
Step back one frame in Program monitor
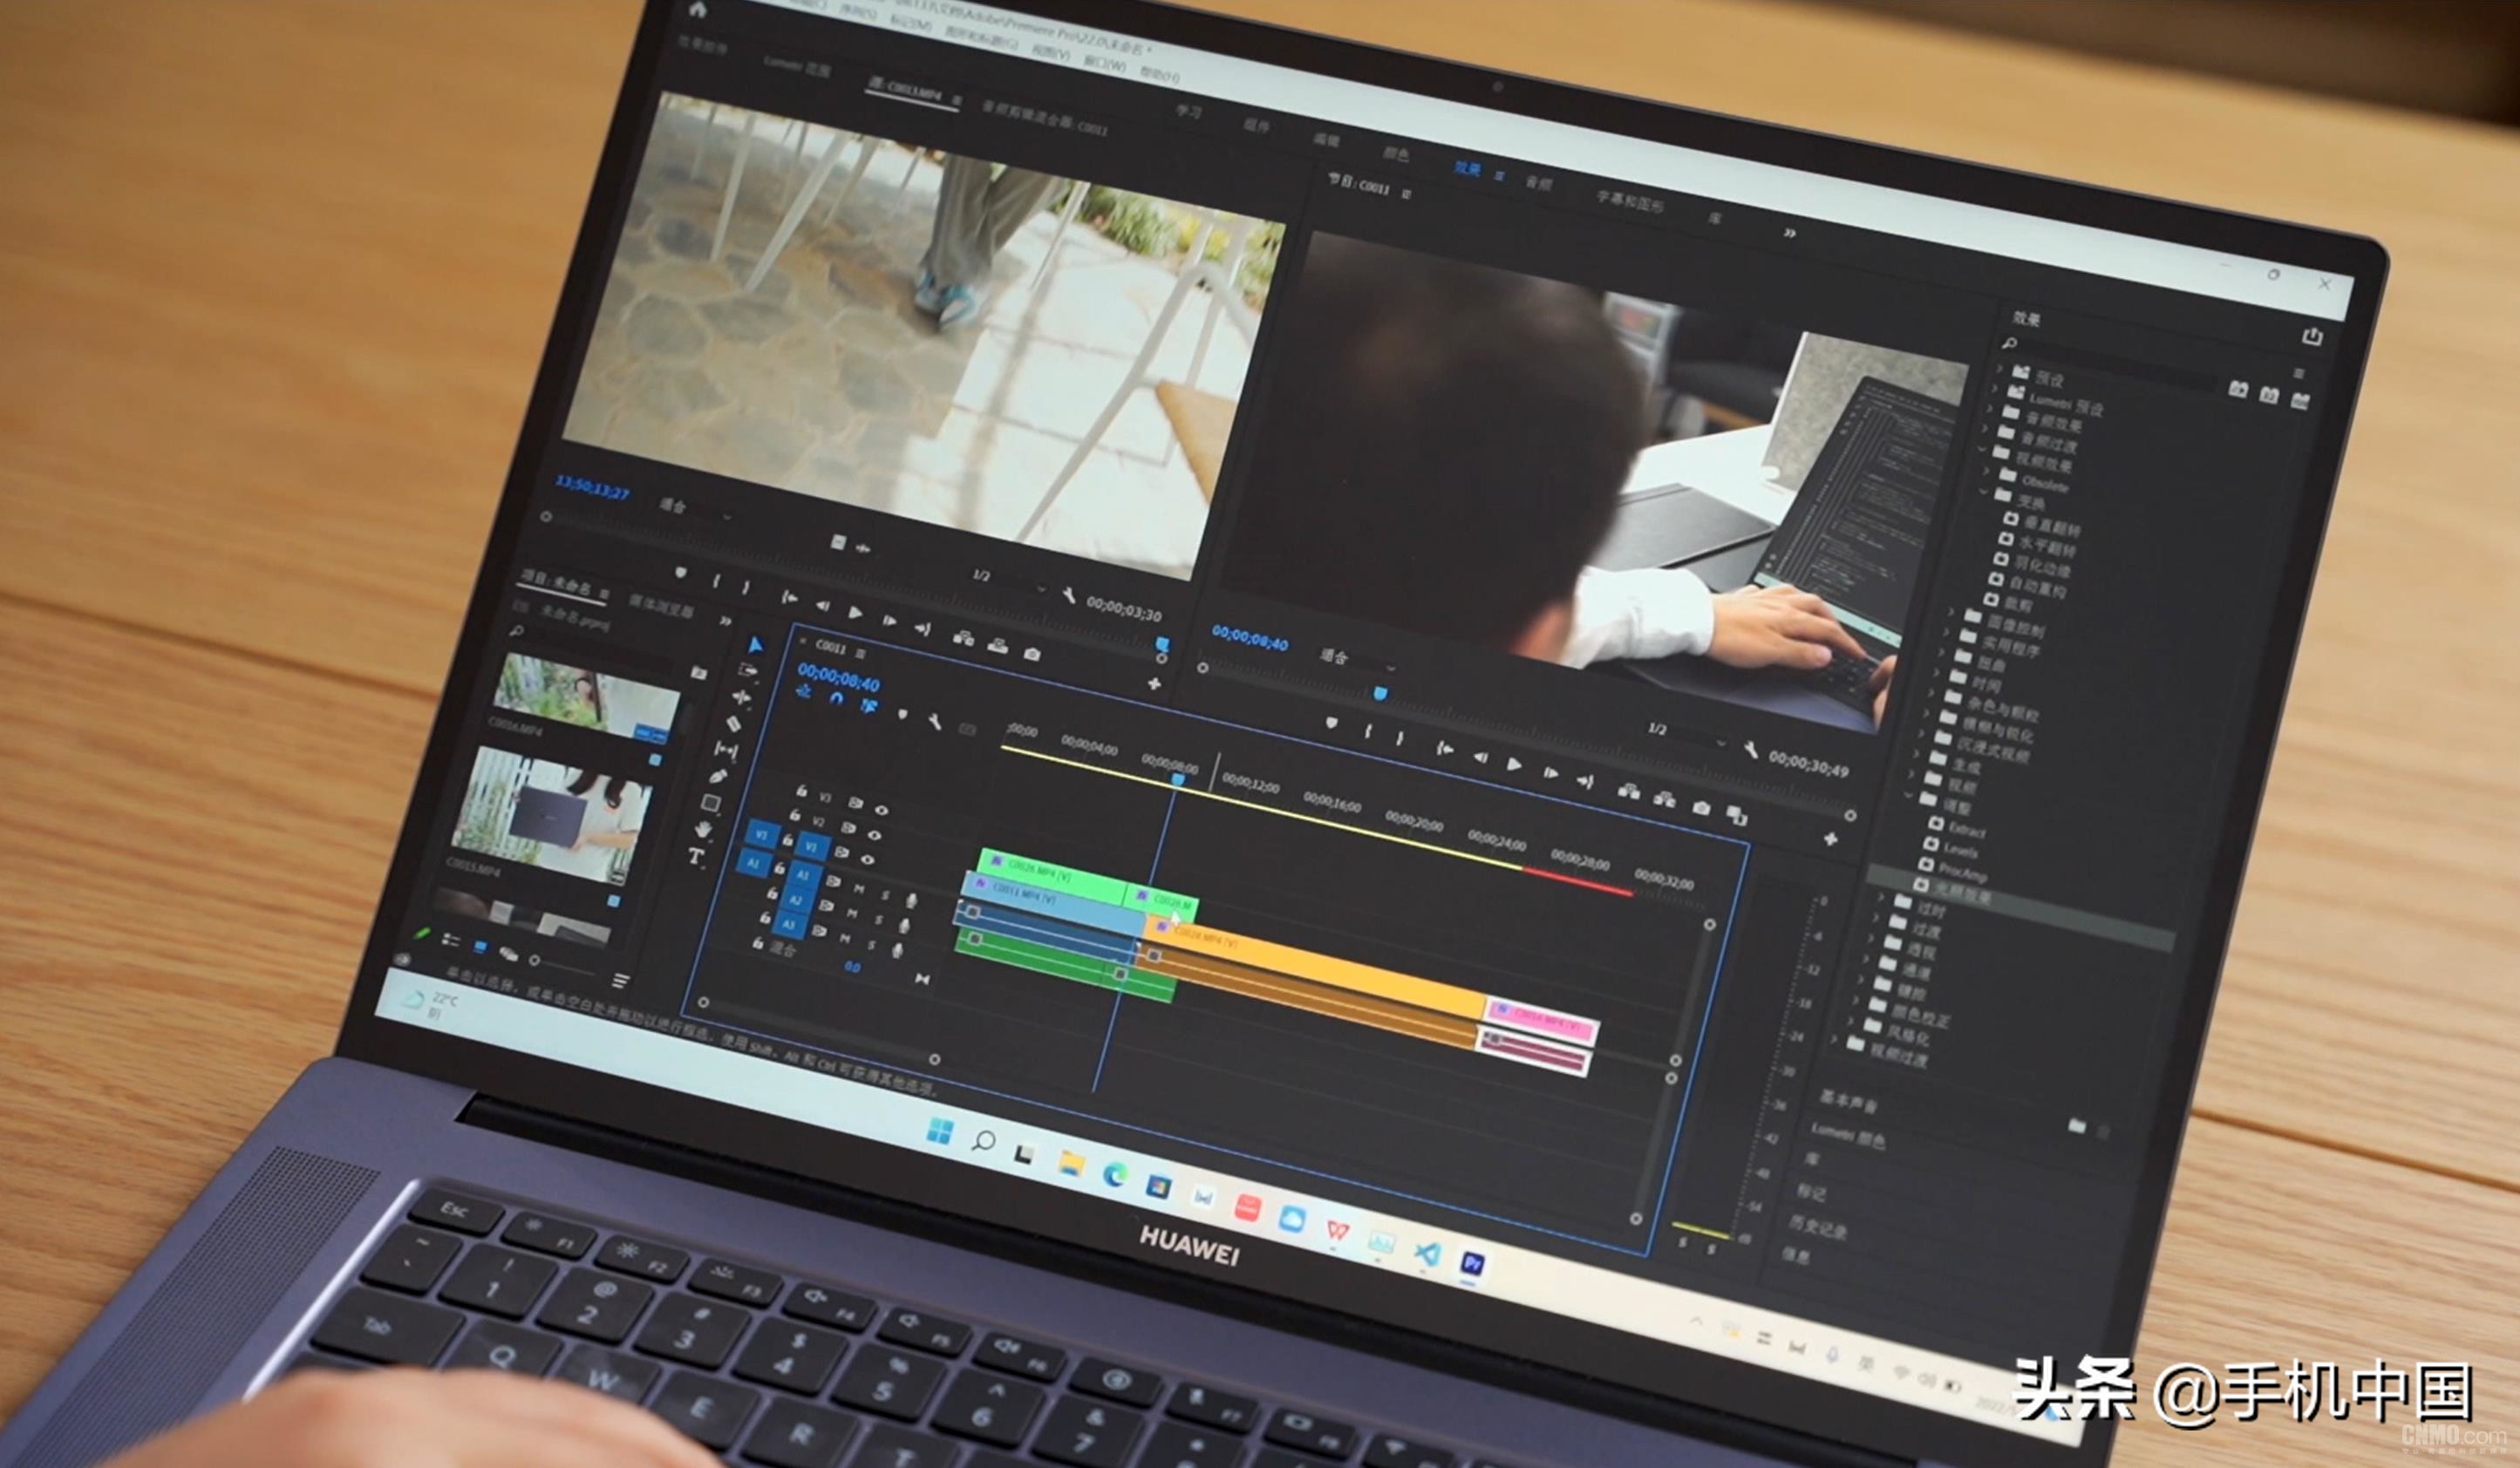1480,757
